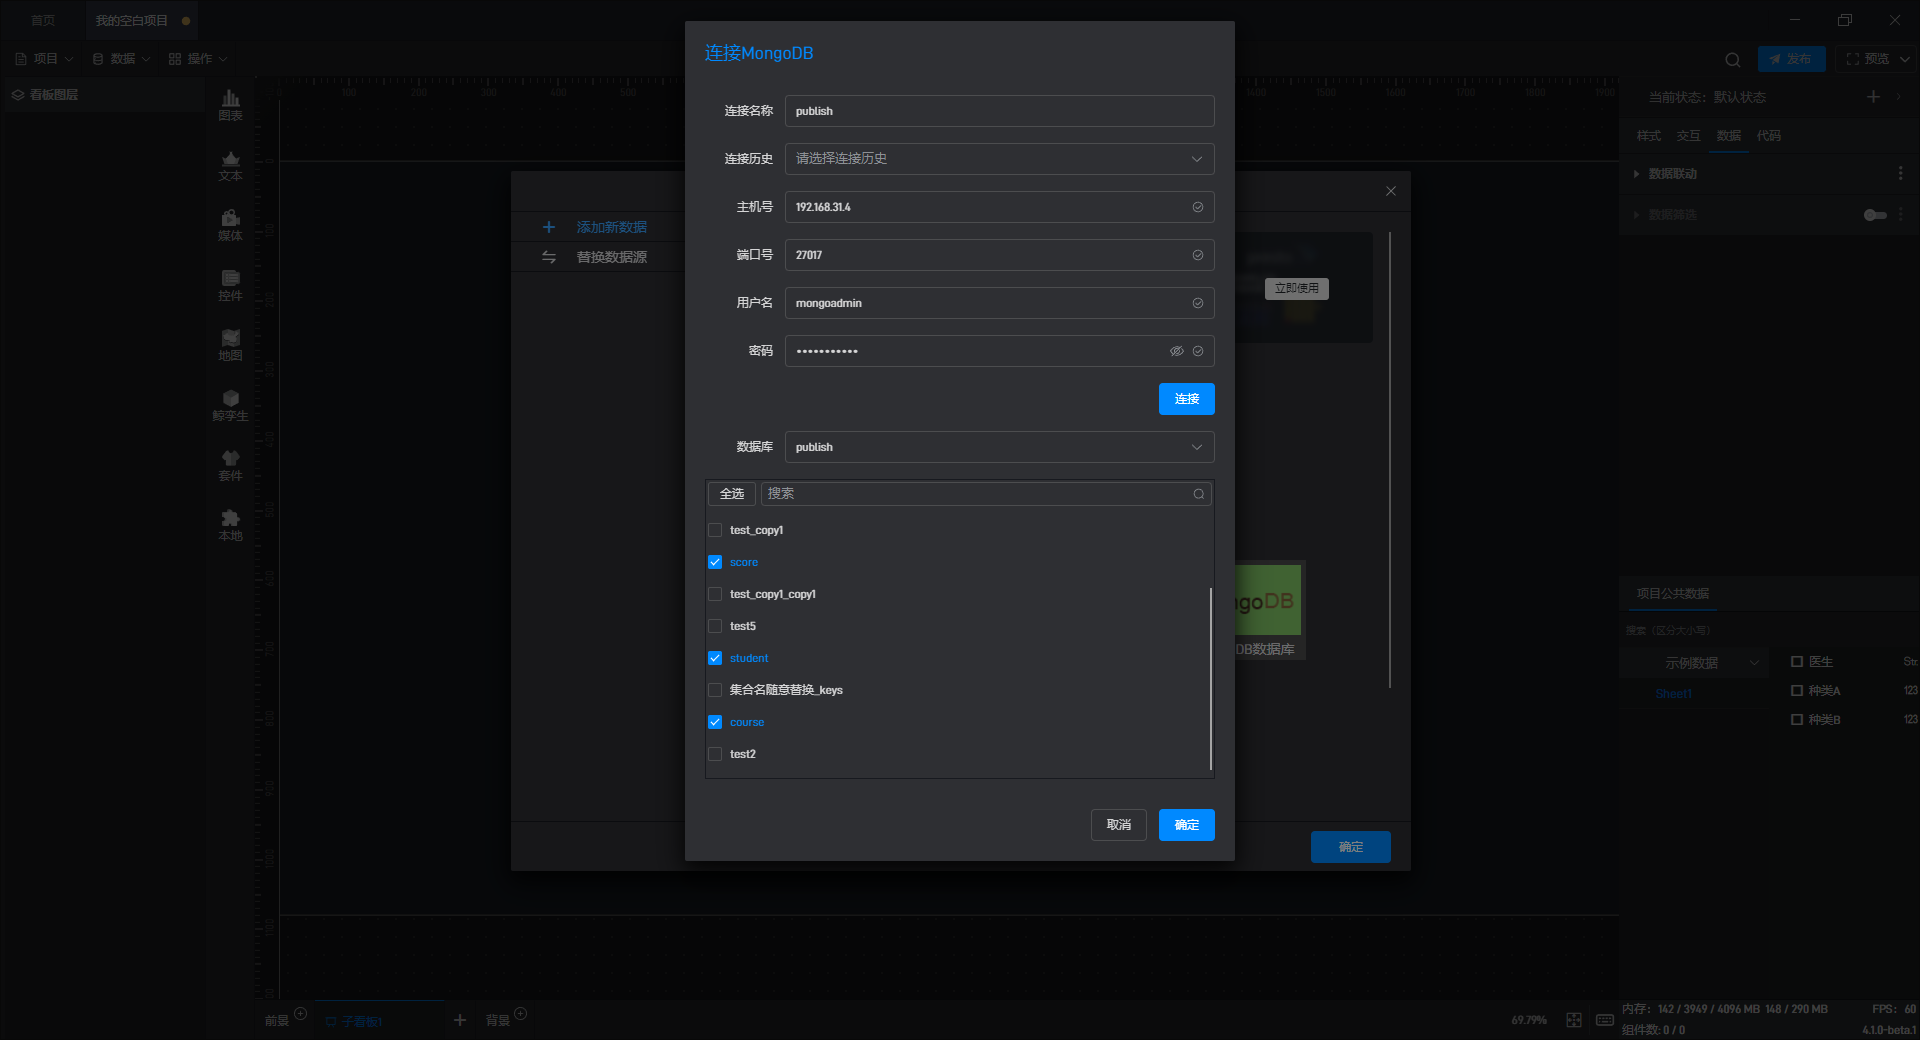1920x1040 pixels.
Task: Click the clear icon in 密码 field
Action: coord(1198,351)
